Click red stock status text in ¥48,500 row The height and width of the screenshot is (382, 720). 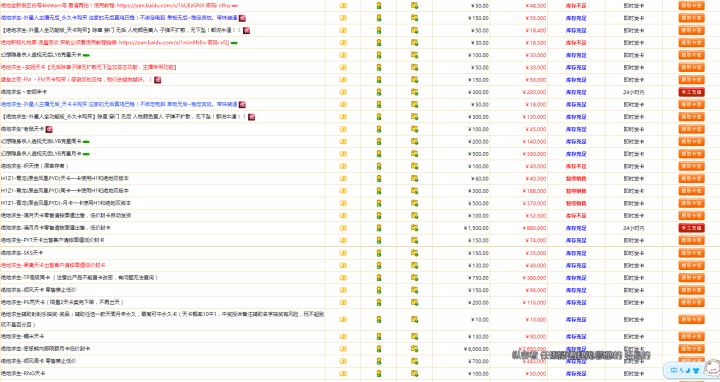[x=576, y=6]
